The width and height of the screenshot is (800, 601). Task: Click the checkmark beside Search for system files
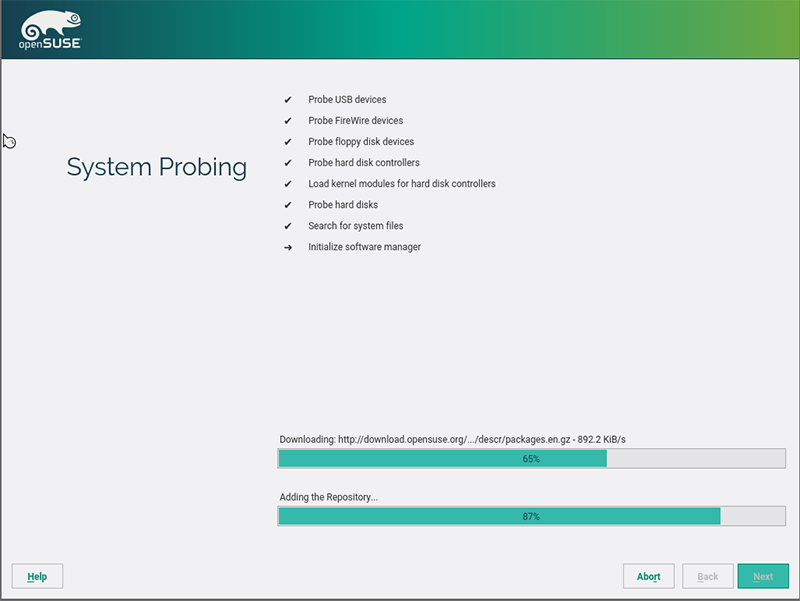pyautogui.click(x=288, y=226)
